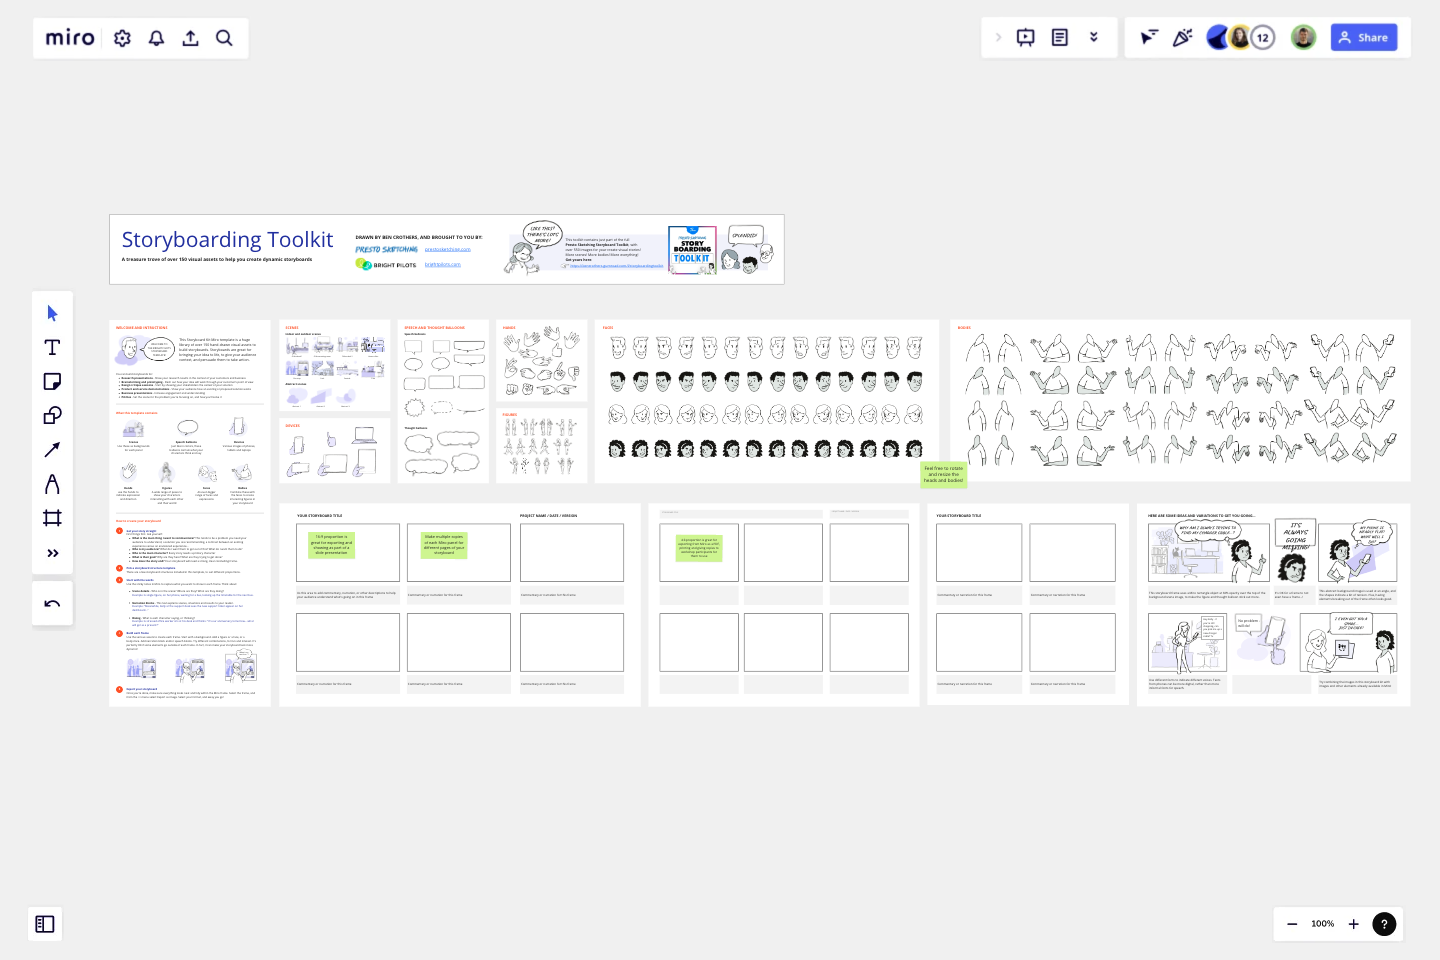This screenshot has height=960, width=1440.
Task: Open the celebration reactions tool
Action: pyautogui.click(x=1182, y=37)
